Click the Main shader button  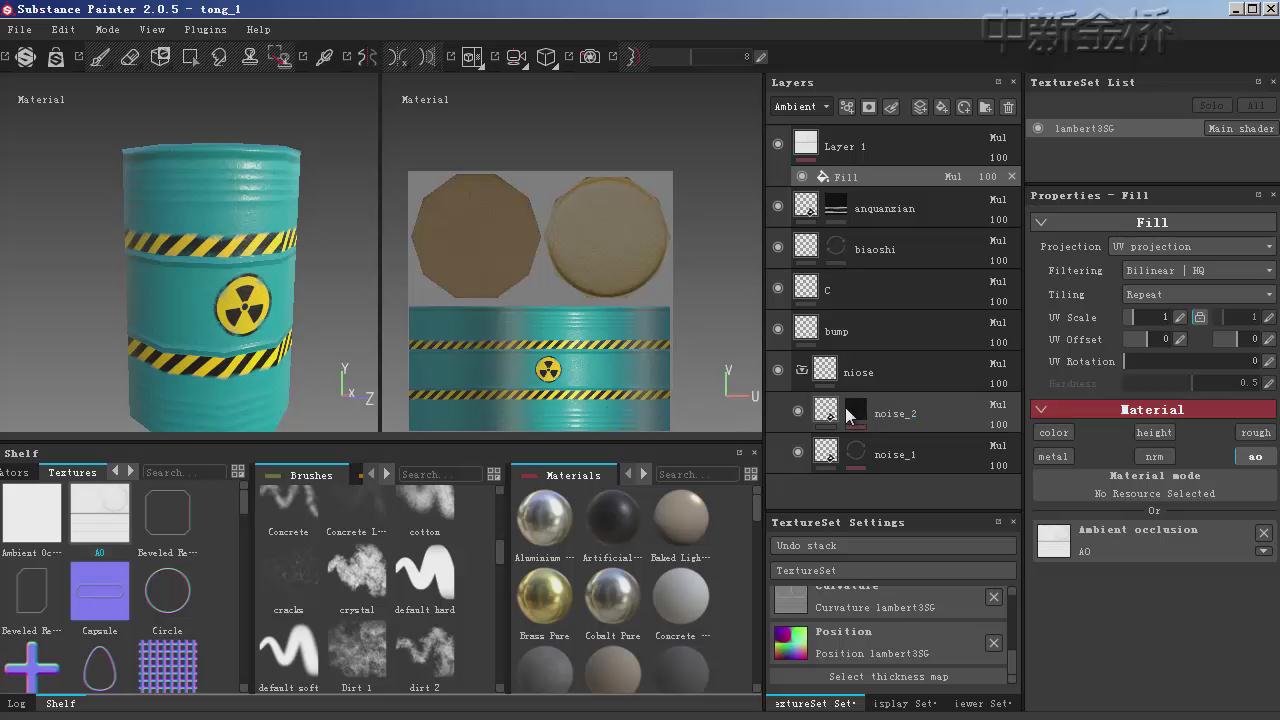click(x=1241, y=129)
